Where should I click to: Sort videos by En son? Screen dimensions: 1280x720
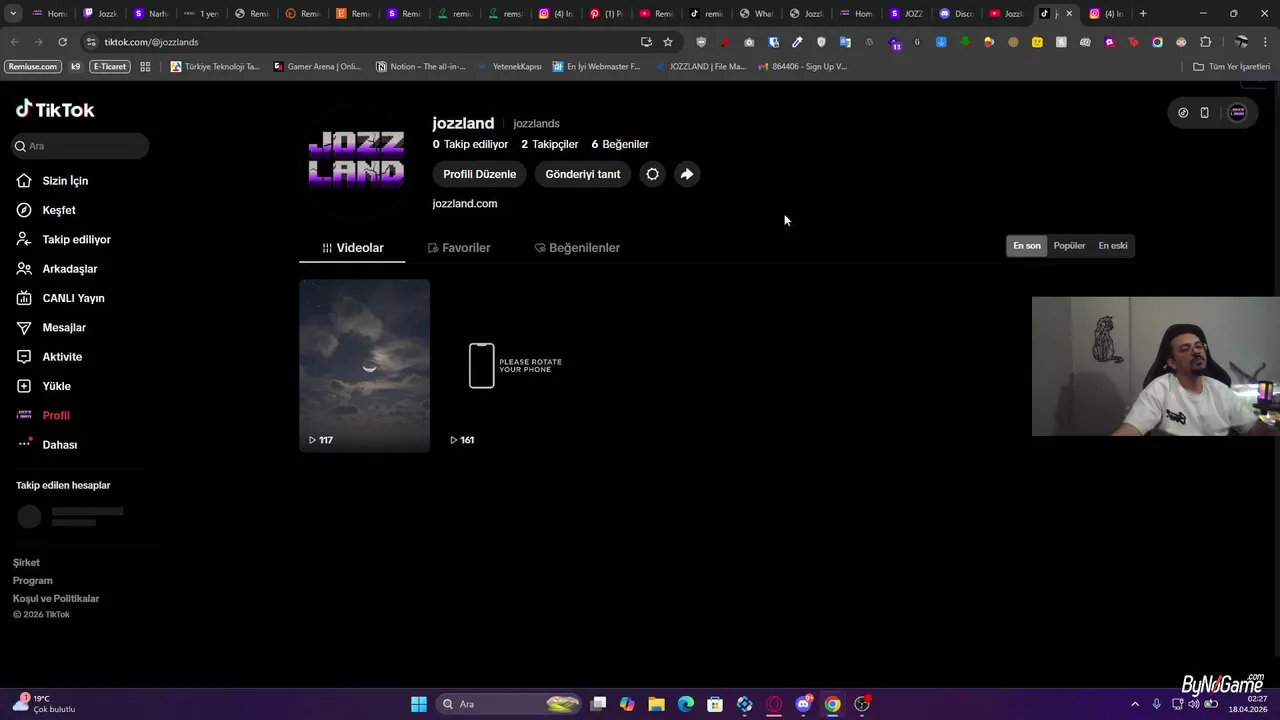click(x=1027, y=246)
